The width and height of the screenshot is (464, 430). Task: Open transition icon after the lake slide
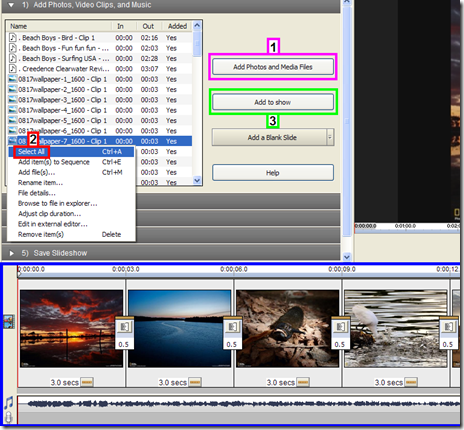point(232,327)
